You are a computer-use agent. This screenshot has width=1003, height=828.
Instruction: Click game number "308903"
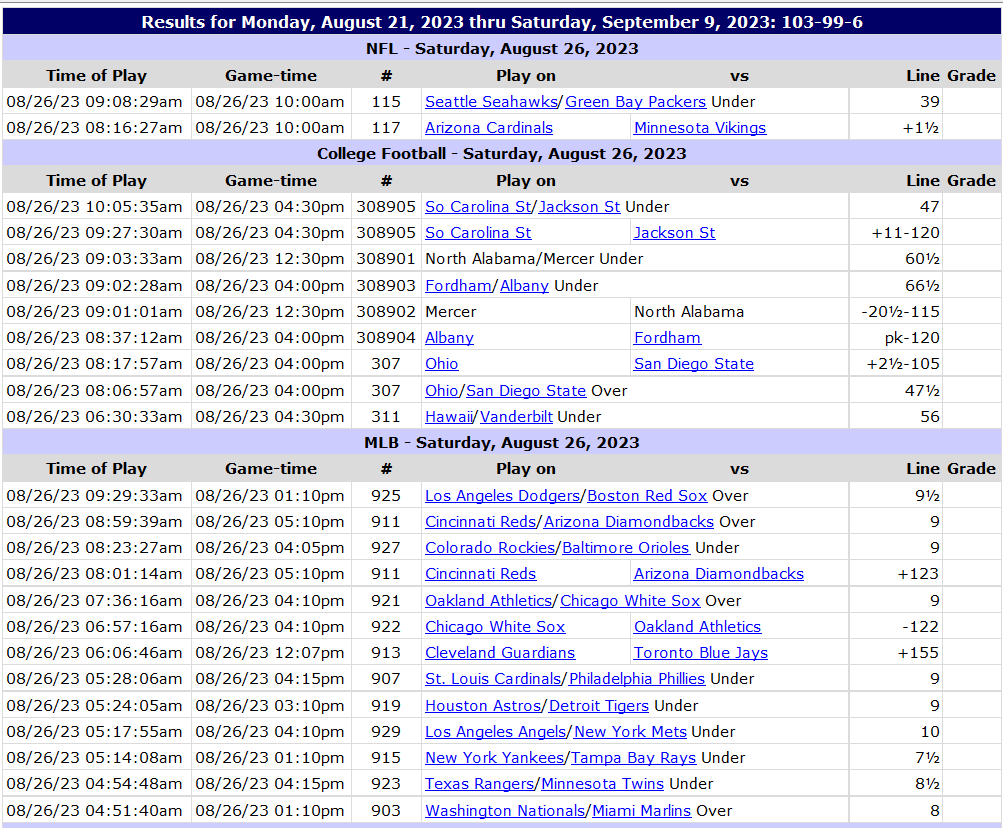click(386, 285)
